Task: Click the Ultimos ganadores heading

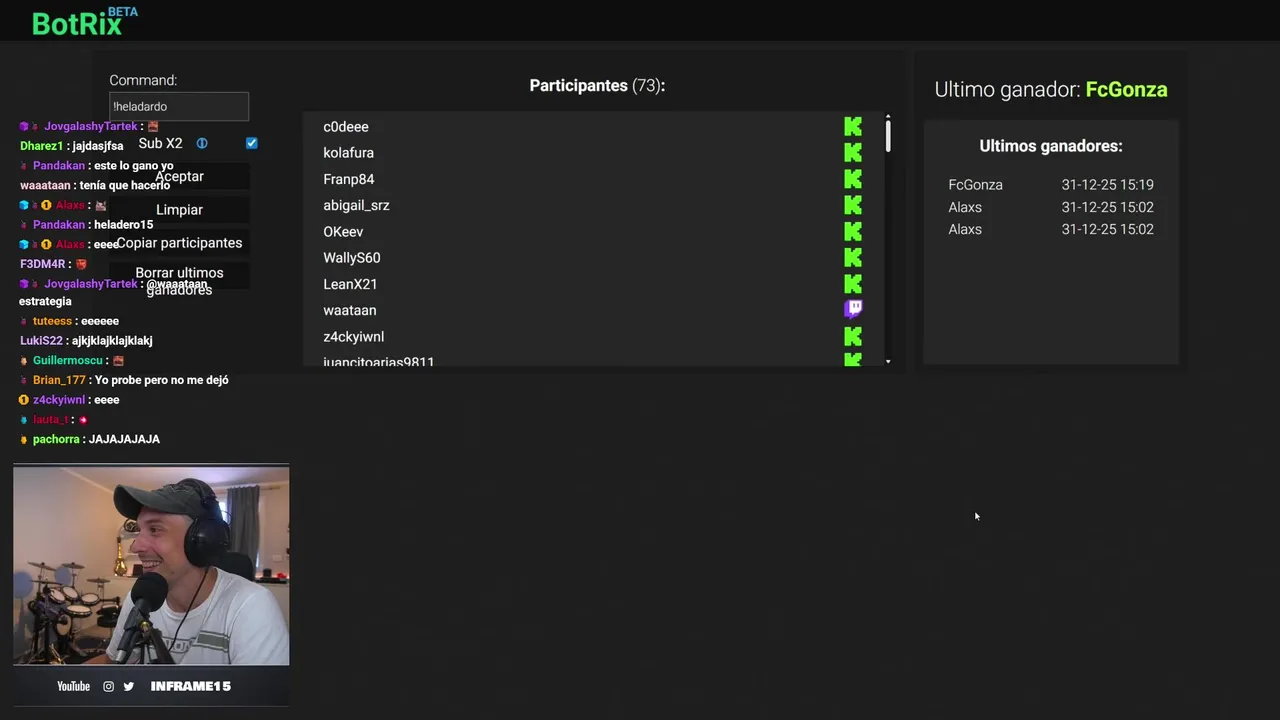Action: (1051, 146)
